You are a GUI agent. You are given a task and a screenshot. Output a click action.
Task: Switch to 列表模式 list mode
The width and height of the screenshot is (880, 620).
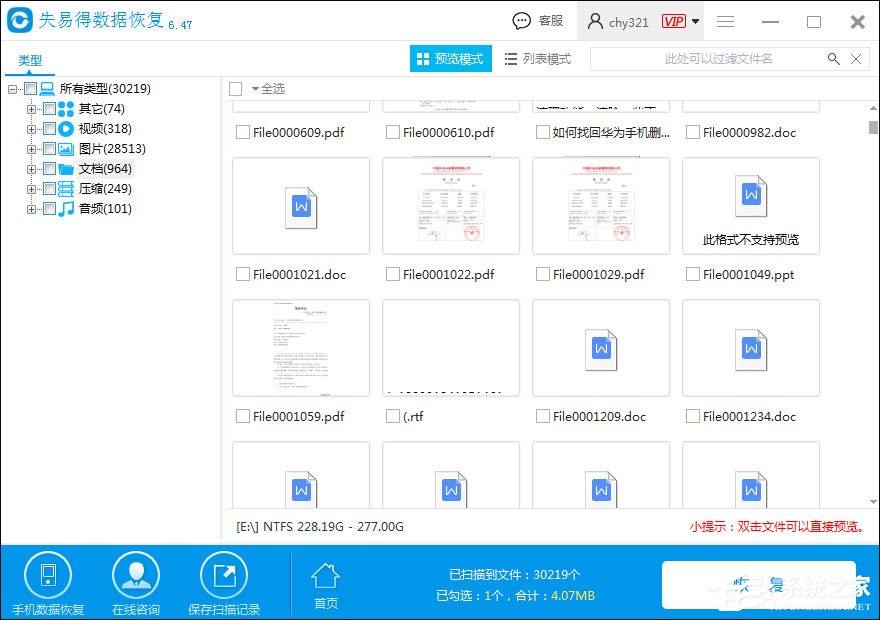point(537,58)
